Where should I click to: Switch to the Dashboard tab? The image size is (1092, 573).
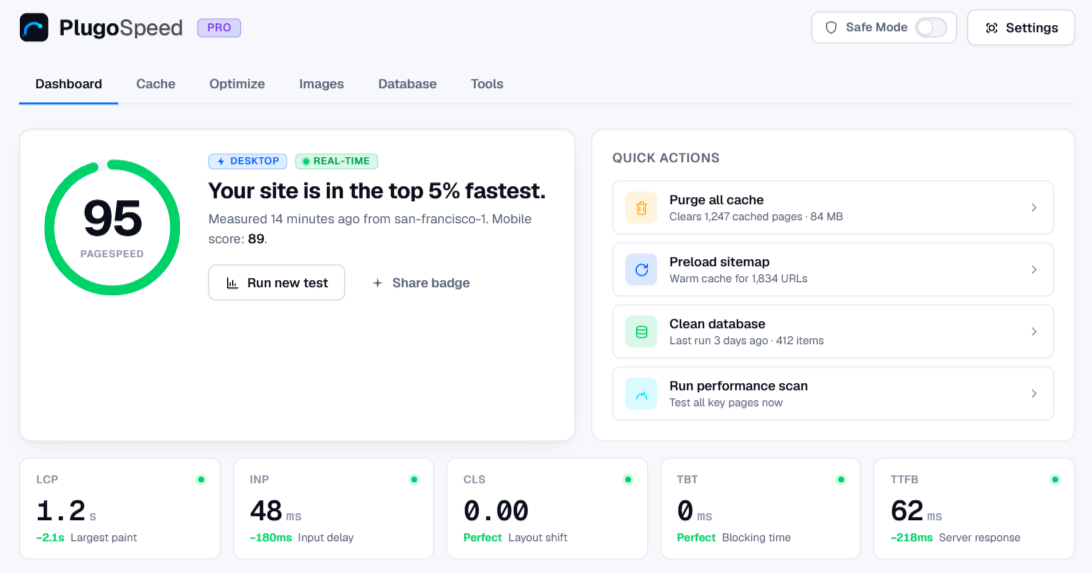pyautogui.click(x=68, y=84)
